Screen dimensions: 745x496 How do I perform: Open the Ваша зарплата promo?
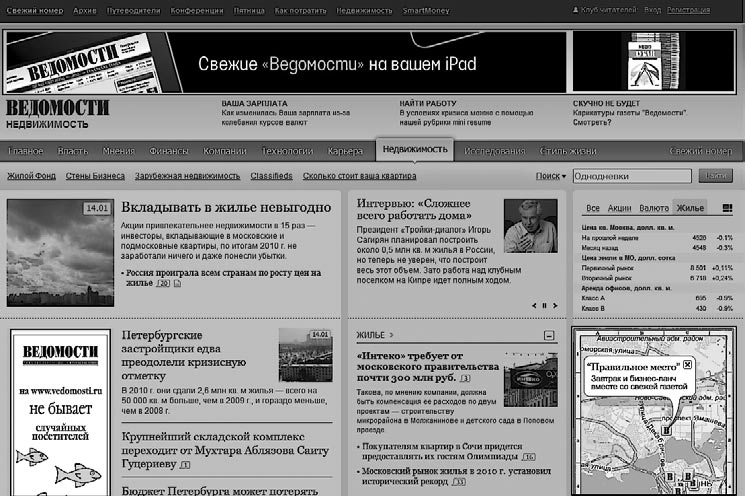tap(286, 113)
